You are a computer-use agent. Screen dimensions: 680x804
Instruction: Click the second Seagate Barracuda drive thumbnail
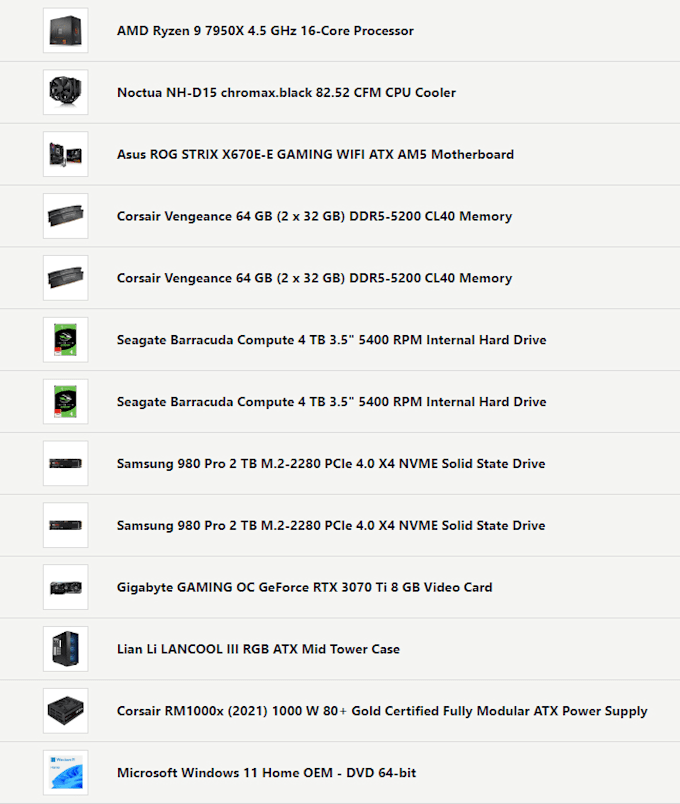(65, 401)
